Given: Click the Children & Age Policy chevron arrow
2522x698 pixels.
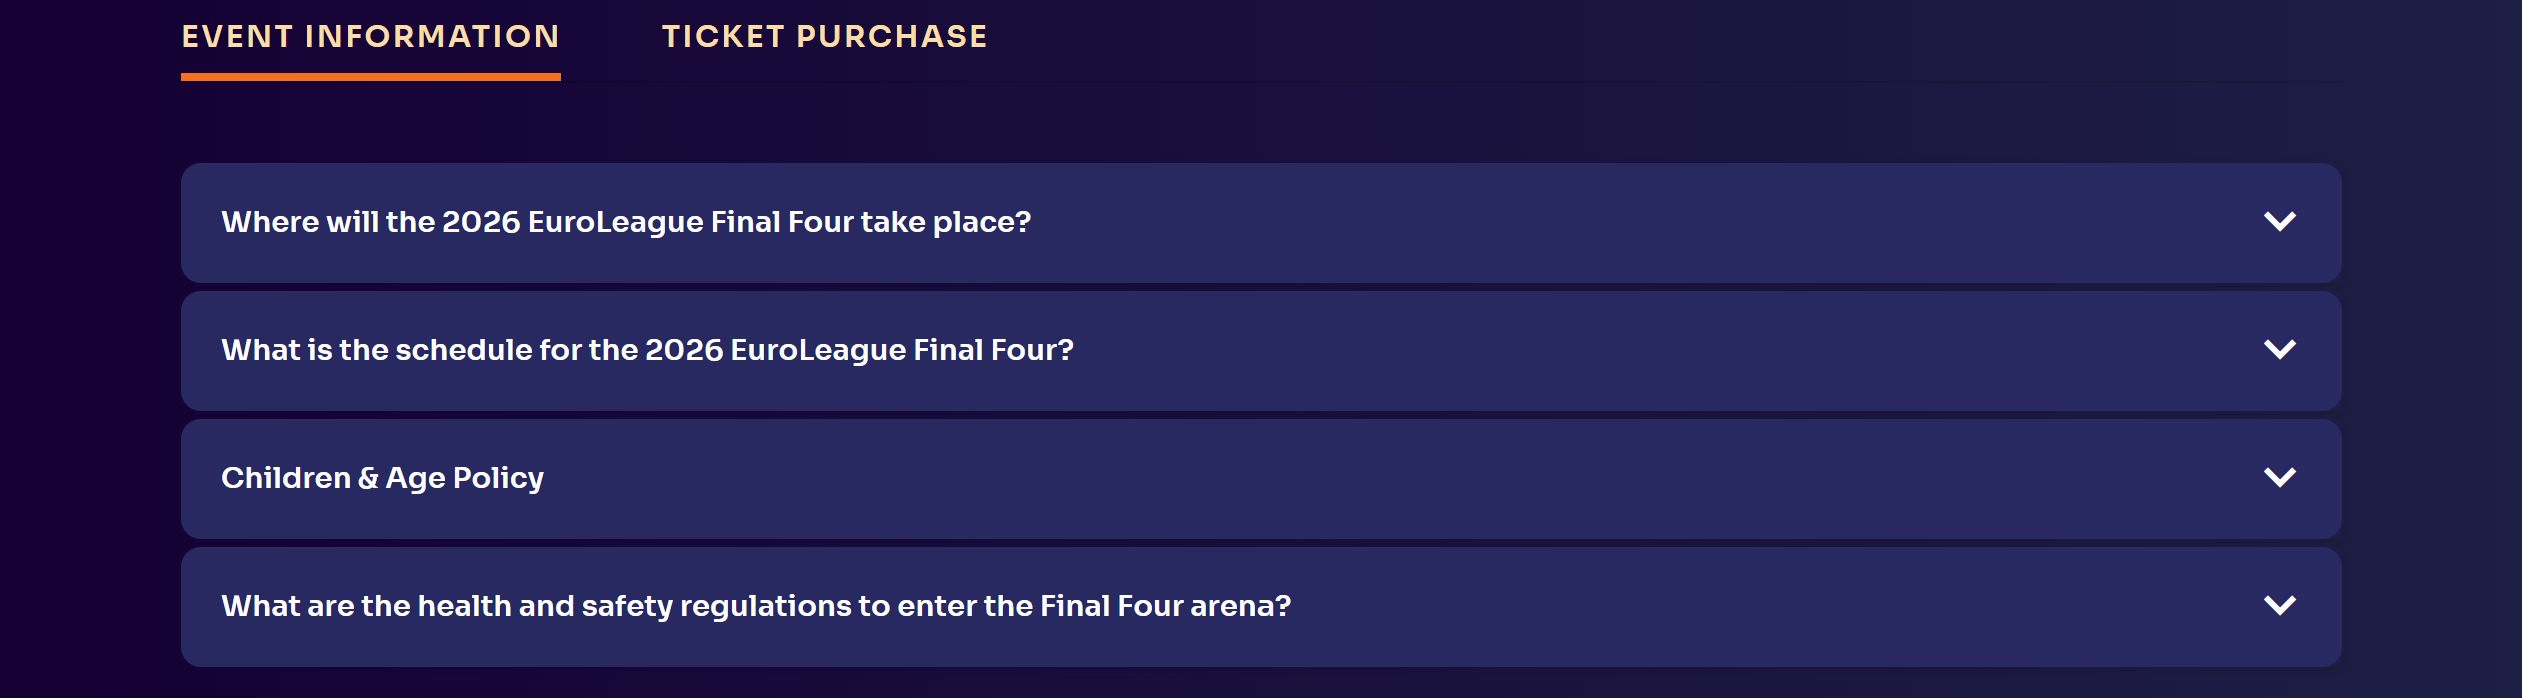Looking at the screenshot, I should pyautogui.click(x=2279, y=477).
